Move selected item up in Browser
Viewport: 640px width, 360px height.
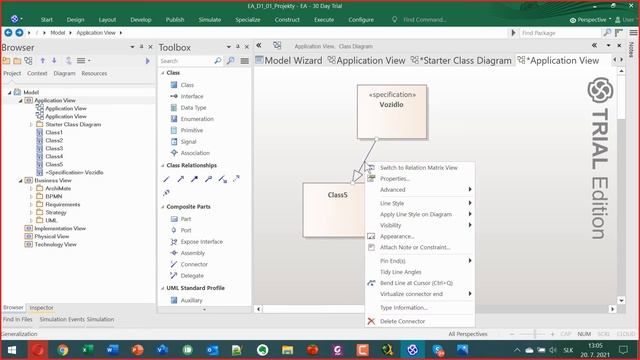click(42, 61)
